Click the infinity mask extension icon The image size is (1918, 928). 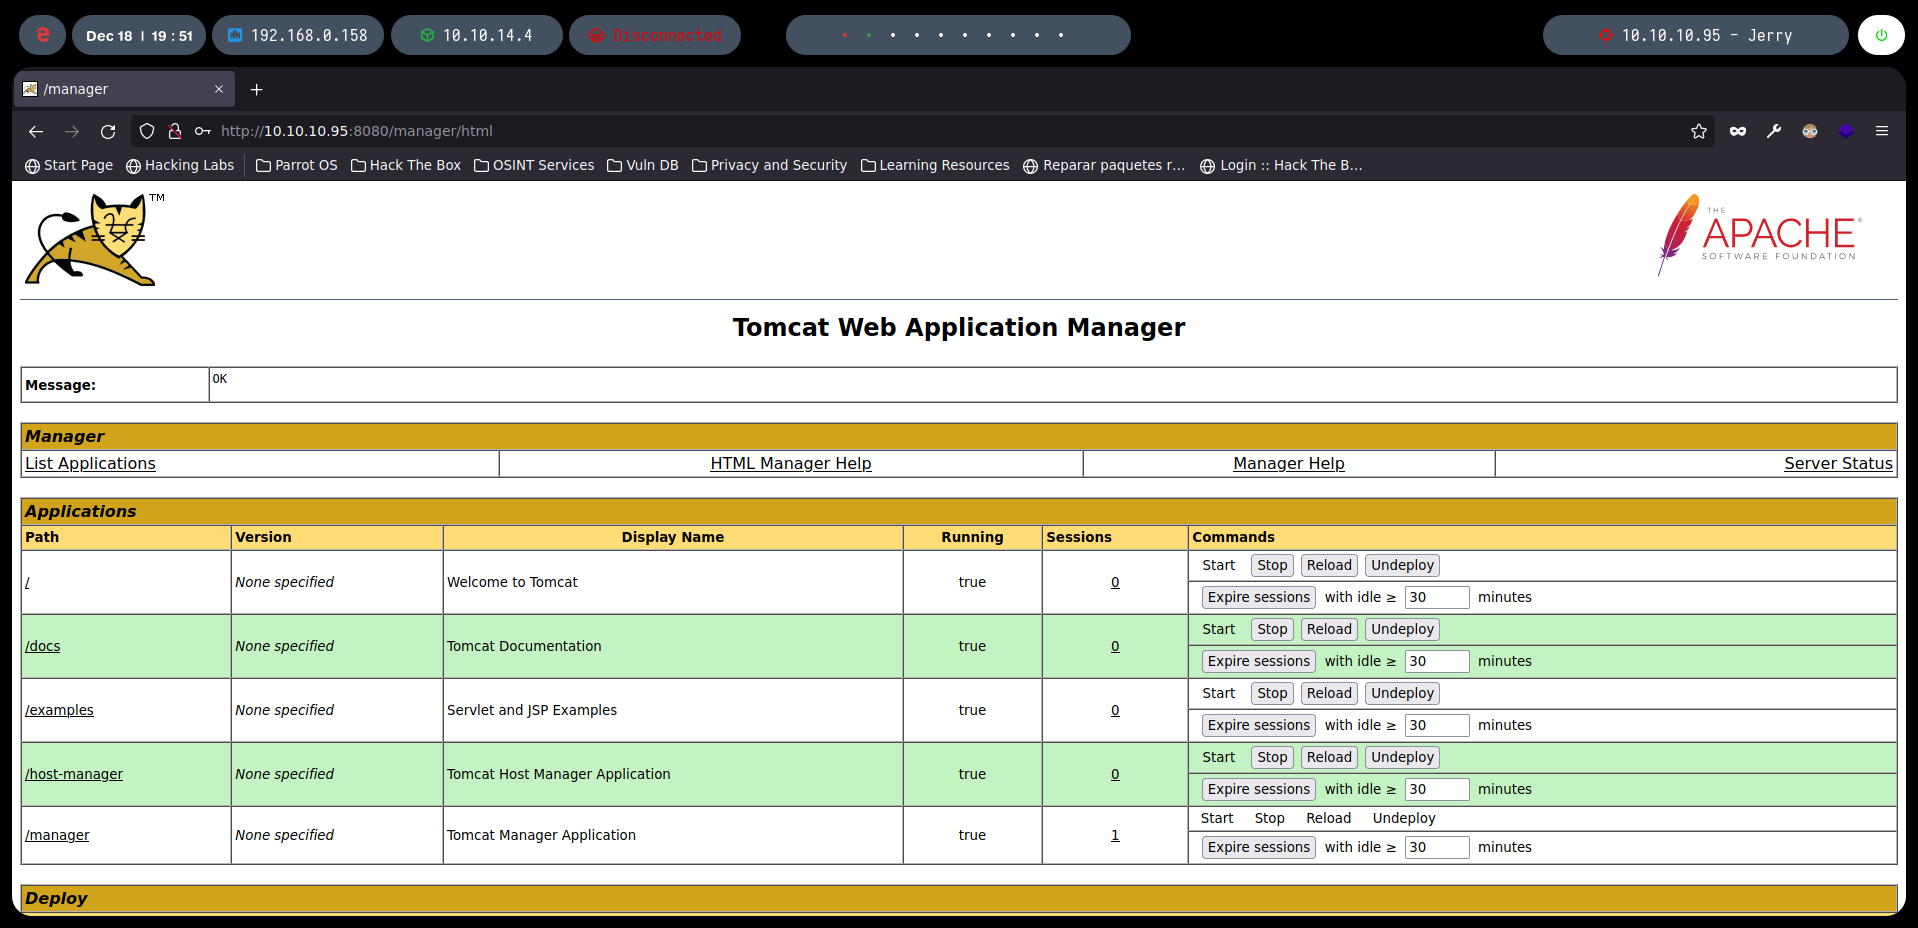tap(1738, 131)
